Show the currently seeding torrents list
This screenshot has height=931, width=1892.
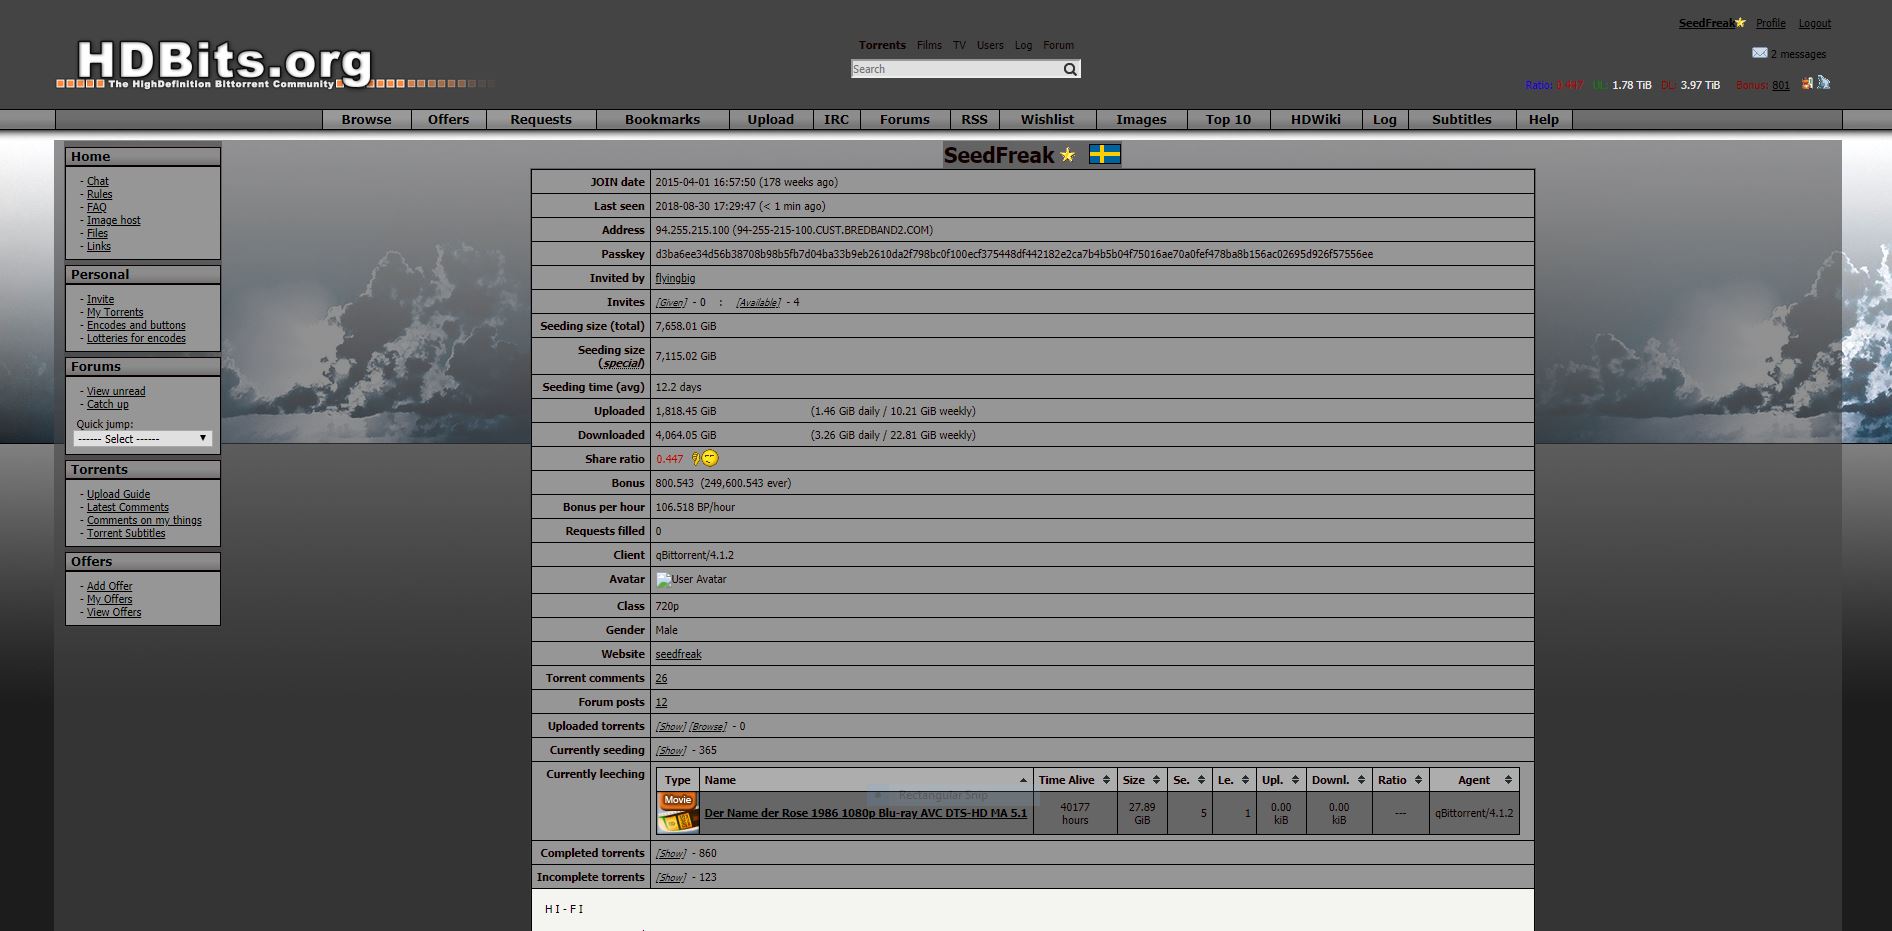pyautogui.click(x=671, y=750)
